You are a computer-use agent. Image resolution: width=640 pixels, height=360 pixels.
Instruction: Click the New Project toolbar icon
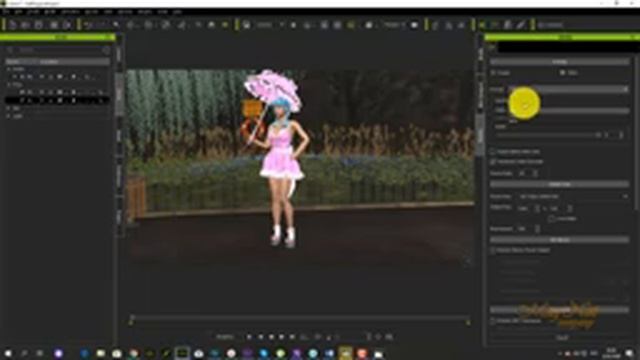[x=12, y=25]
